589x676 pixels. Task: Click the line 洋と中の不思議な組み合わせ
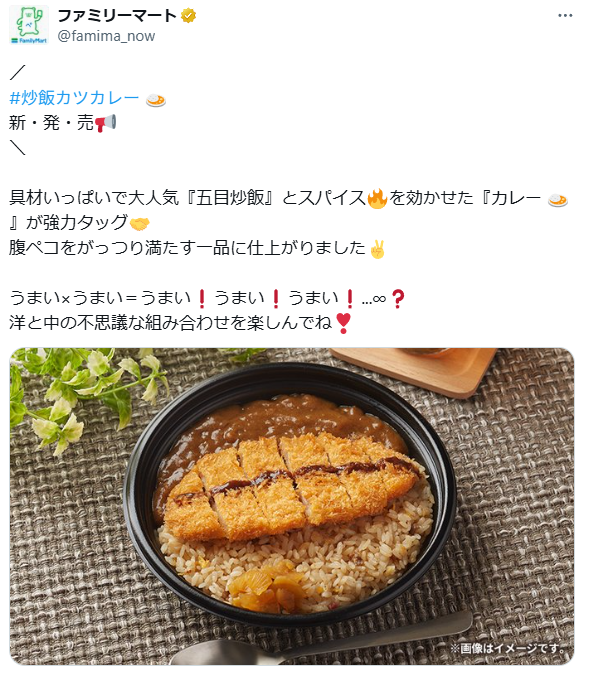181,323
